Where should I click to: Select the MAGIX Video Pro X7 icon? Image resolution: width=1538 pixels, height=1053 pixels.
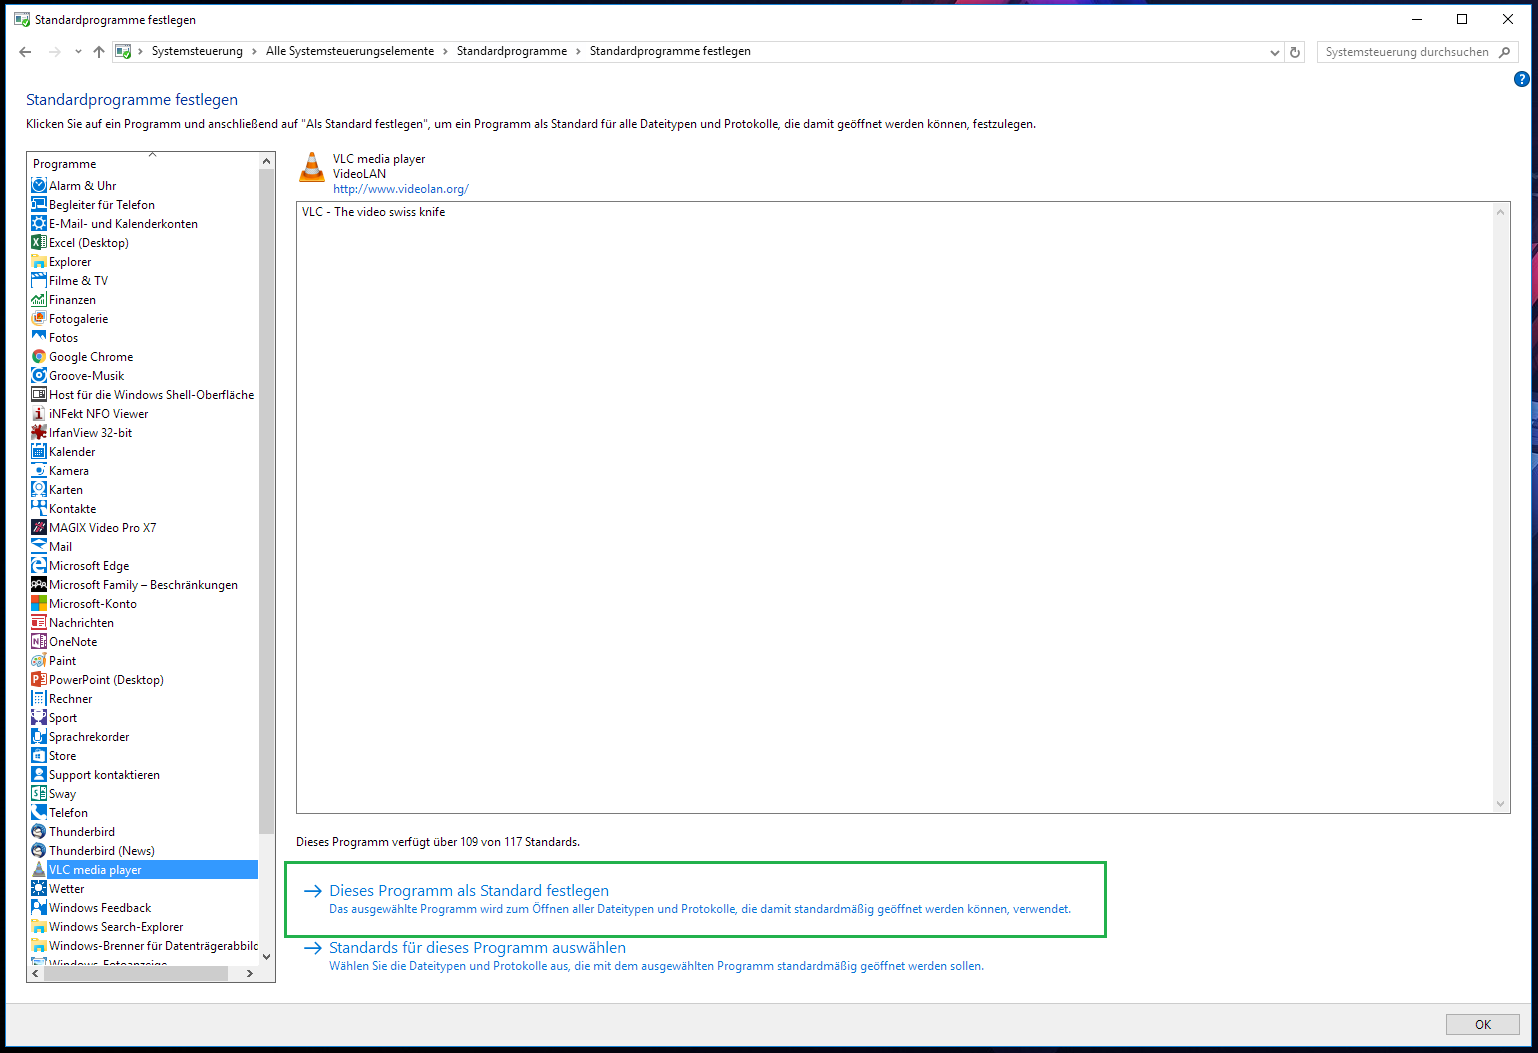[x=39, y=527]
